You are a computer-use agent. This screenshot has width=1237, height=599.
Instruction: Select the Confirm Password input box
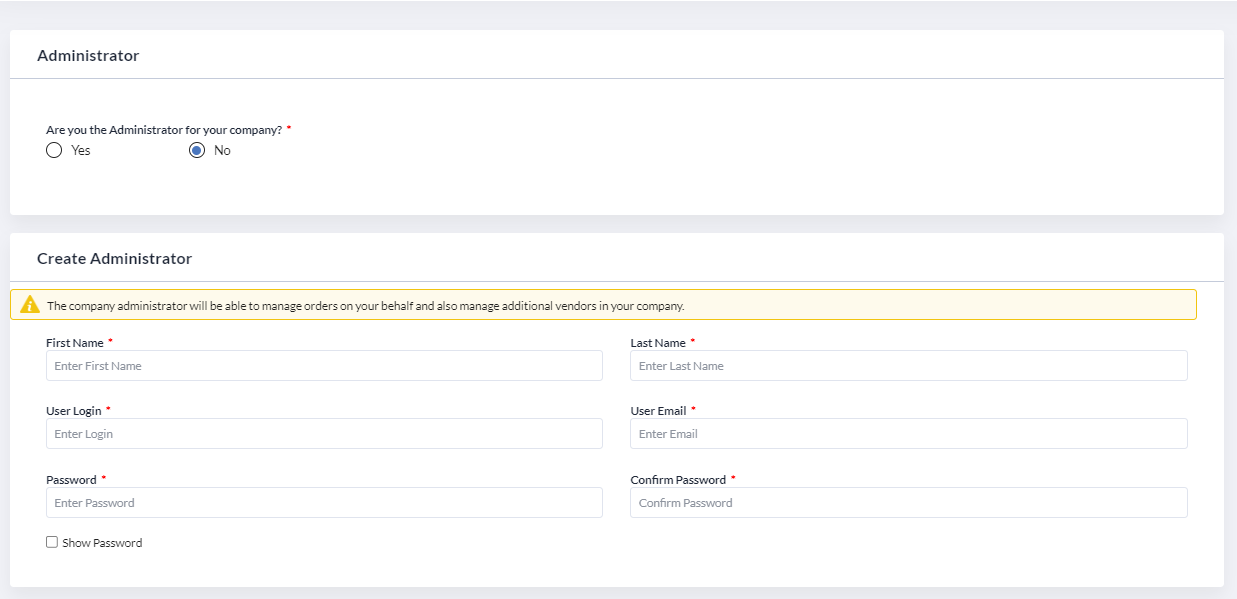coord(909,502)
